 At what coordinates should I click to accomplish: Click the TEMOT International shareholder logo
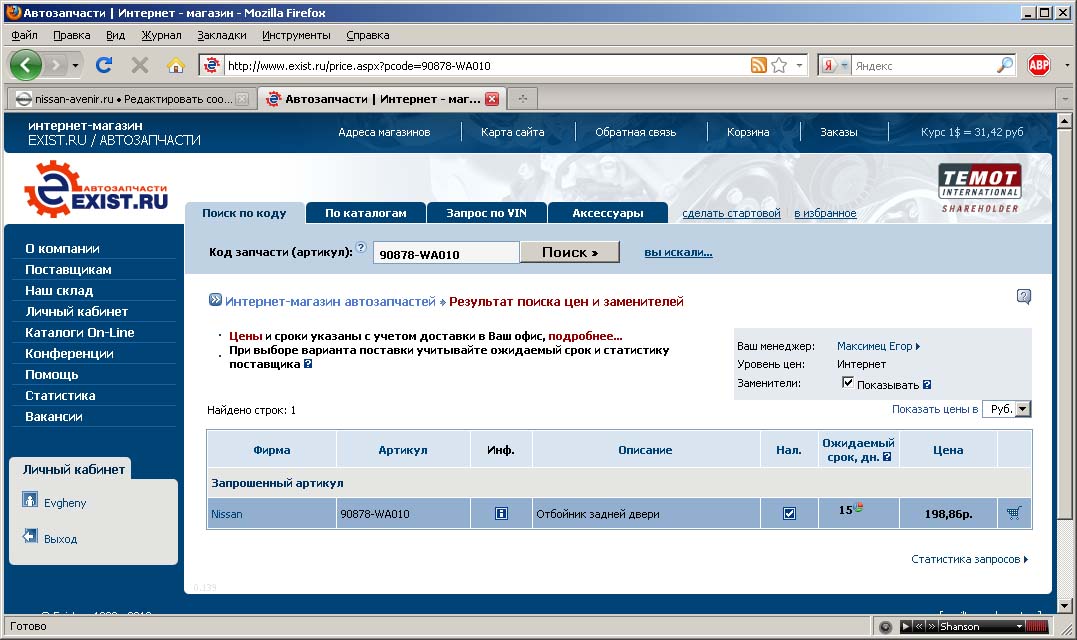979,189
